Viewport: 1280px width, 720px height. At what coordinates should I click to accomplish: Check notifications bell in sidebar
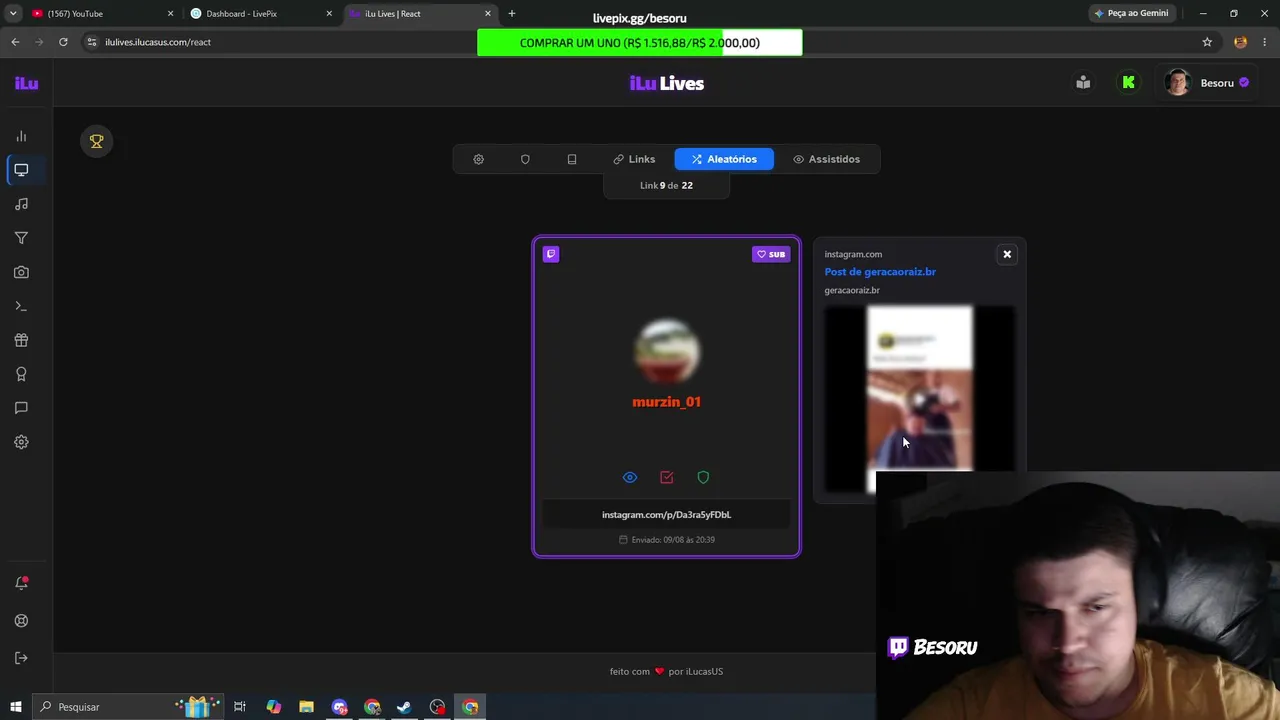(x=21, y=583)
